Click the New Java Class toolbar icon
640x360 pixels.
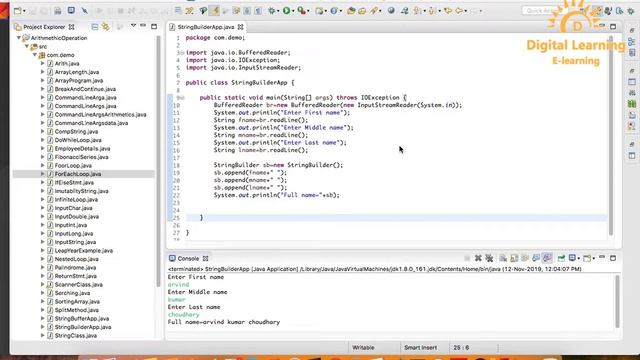coord(333,11)
